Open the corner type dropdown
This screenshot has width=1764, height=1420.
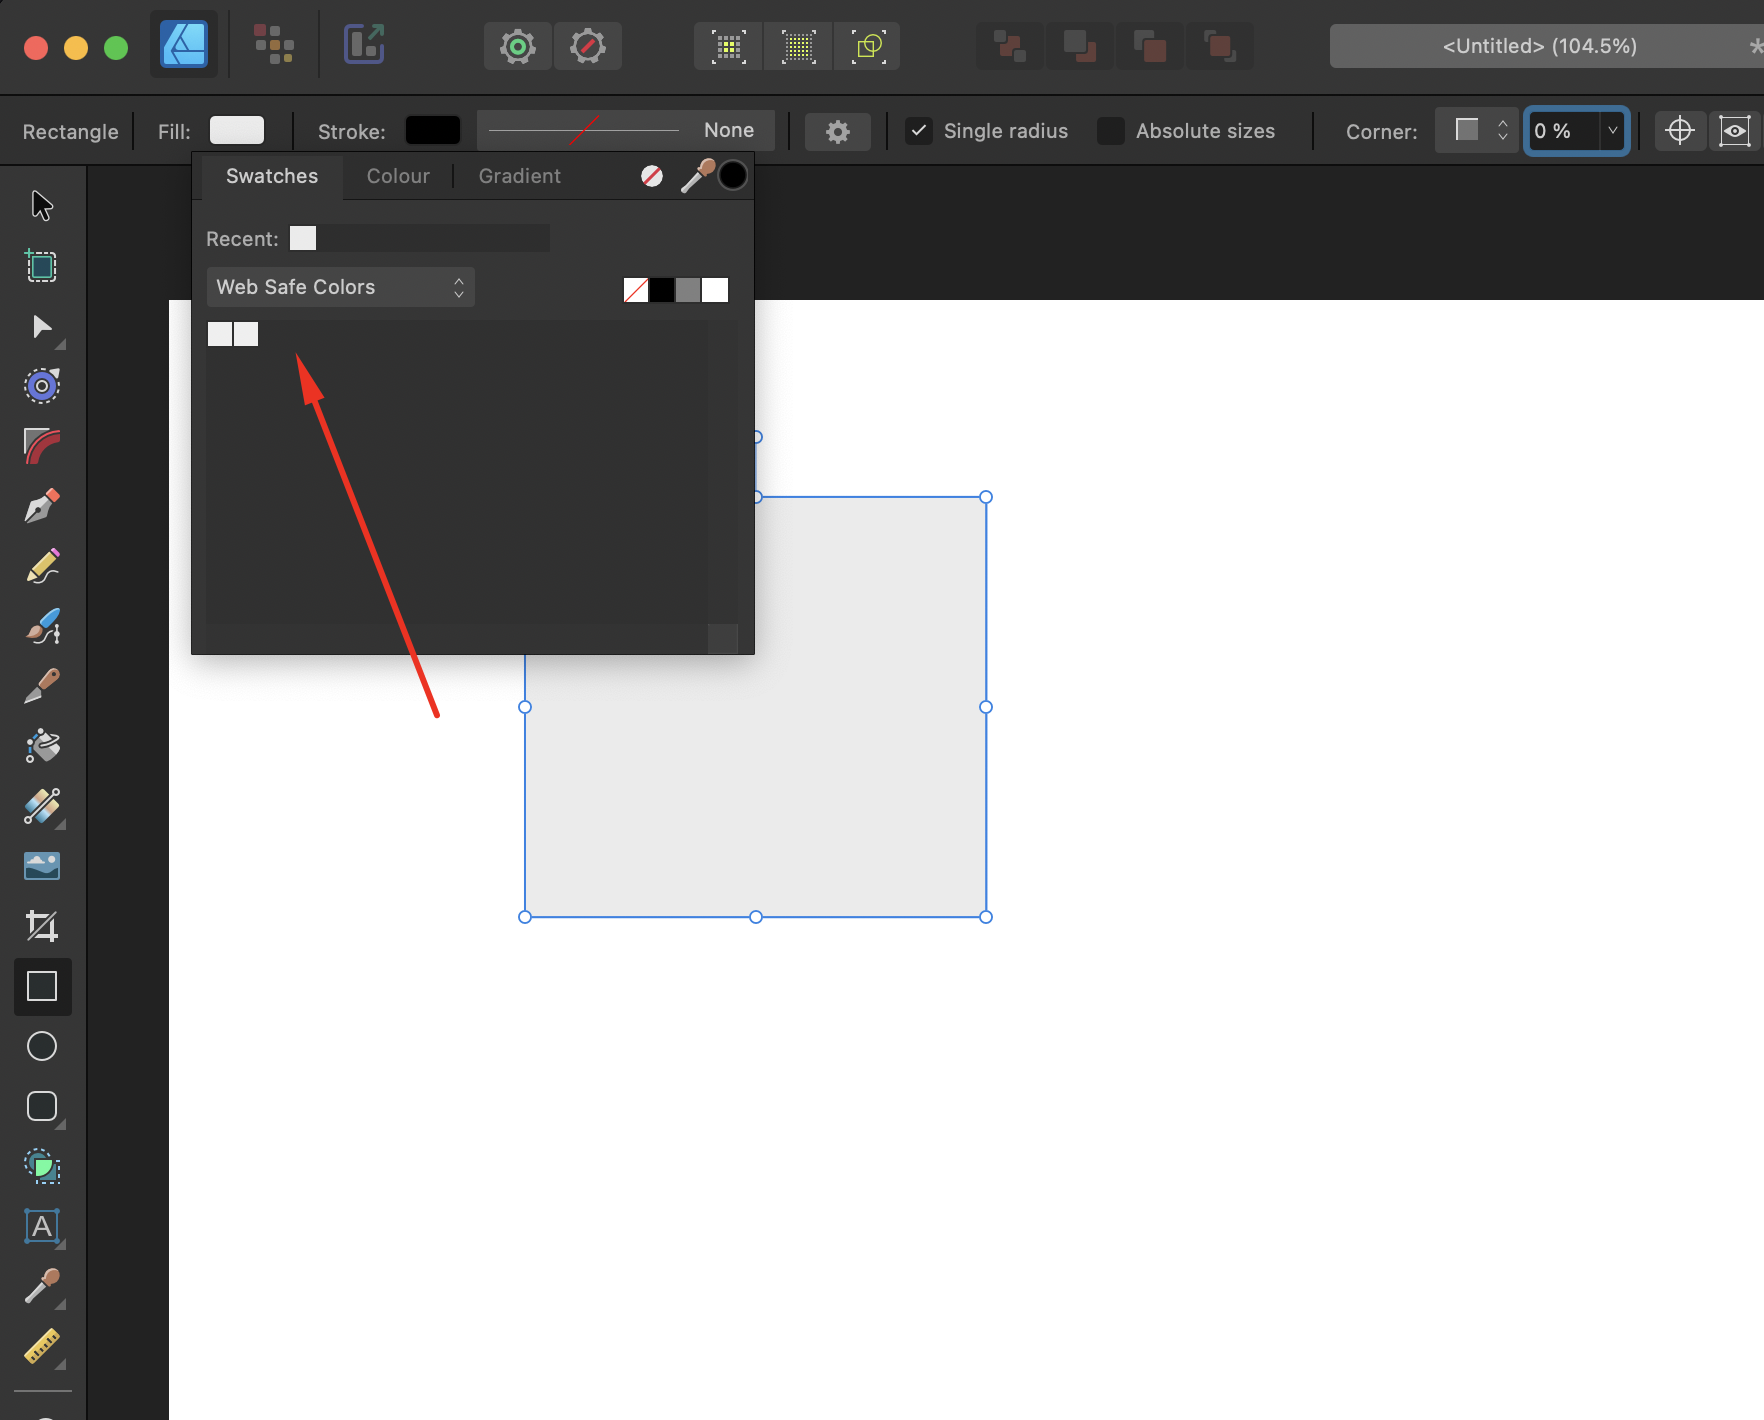[1477, 131]
